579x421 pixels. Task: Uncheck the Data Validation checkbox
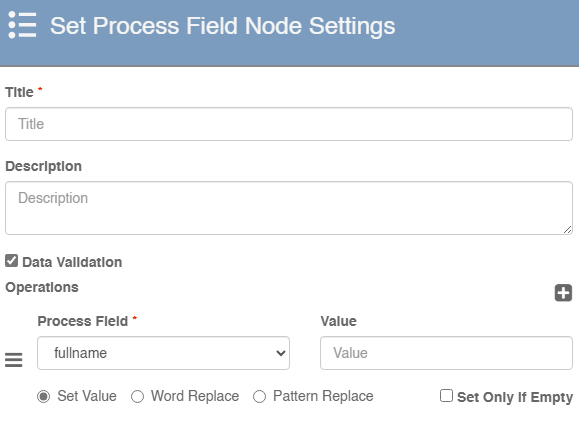[x=11, y=261]
